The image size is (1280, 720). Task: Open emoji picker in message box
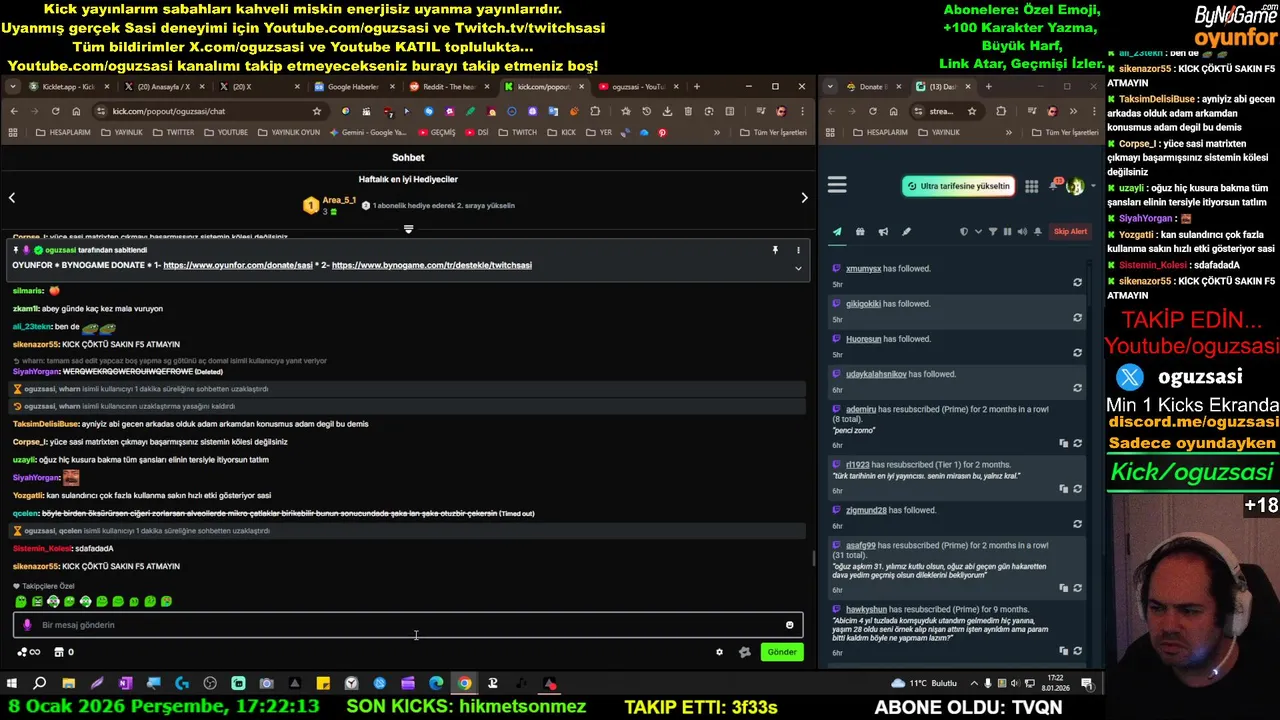pos(789,625)
